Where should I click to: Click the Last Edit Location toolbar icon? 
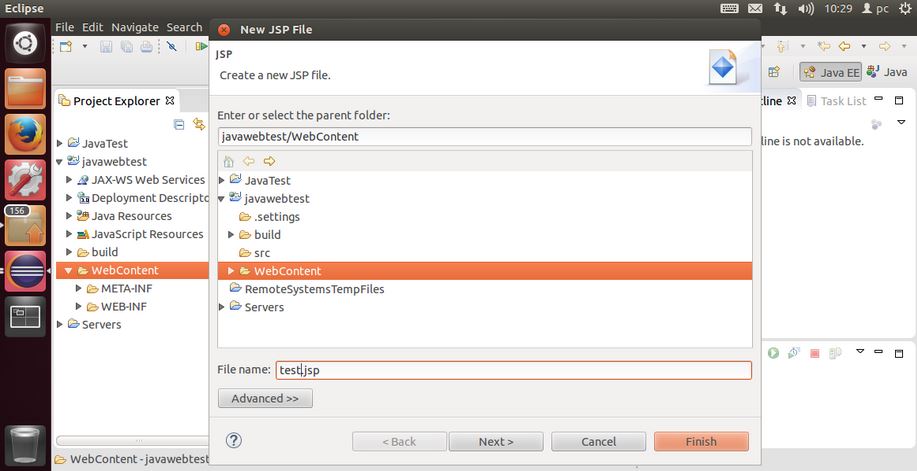point(824,46)
